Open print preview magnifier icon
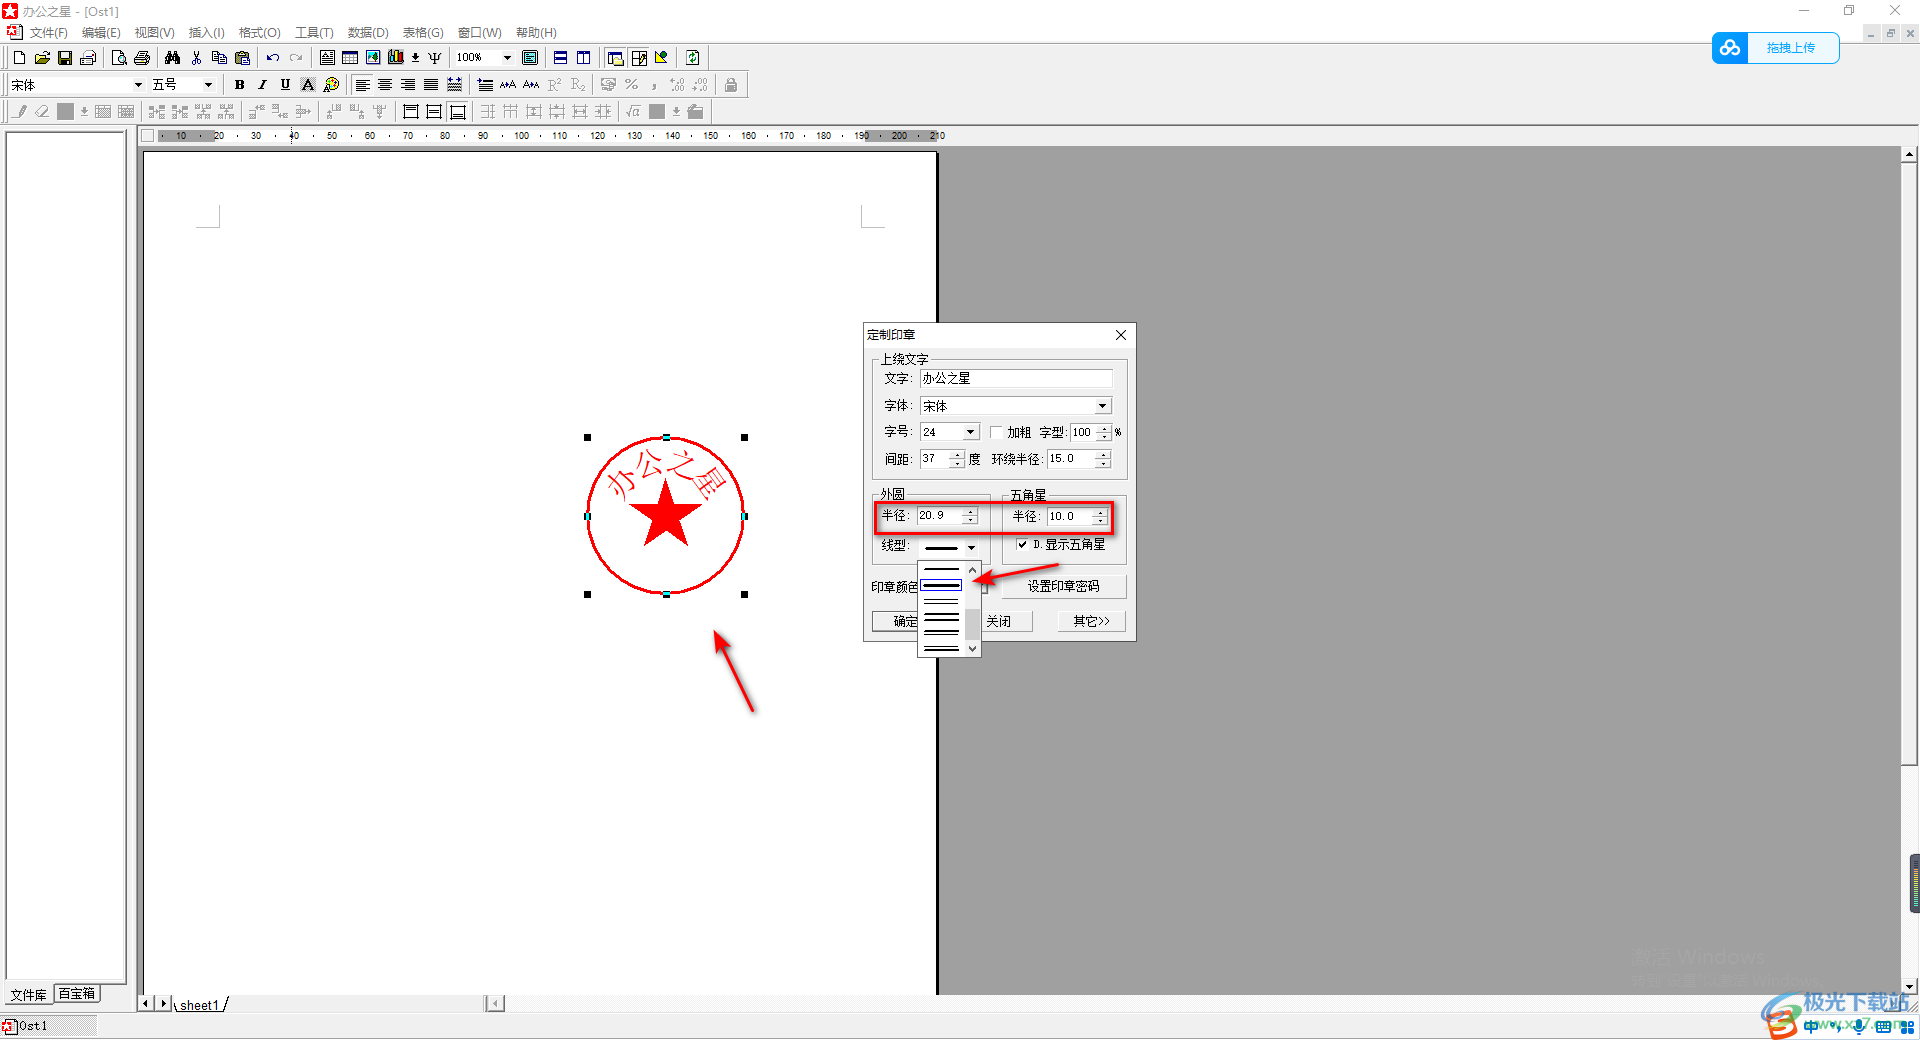The height and width of the screenshot is (1040, 1920). pos(119,58)
